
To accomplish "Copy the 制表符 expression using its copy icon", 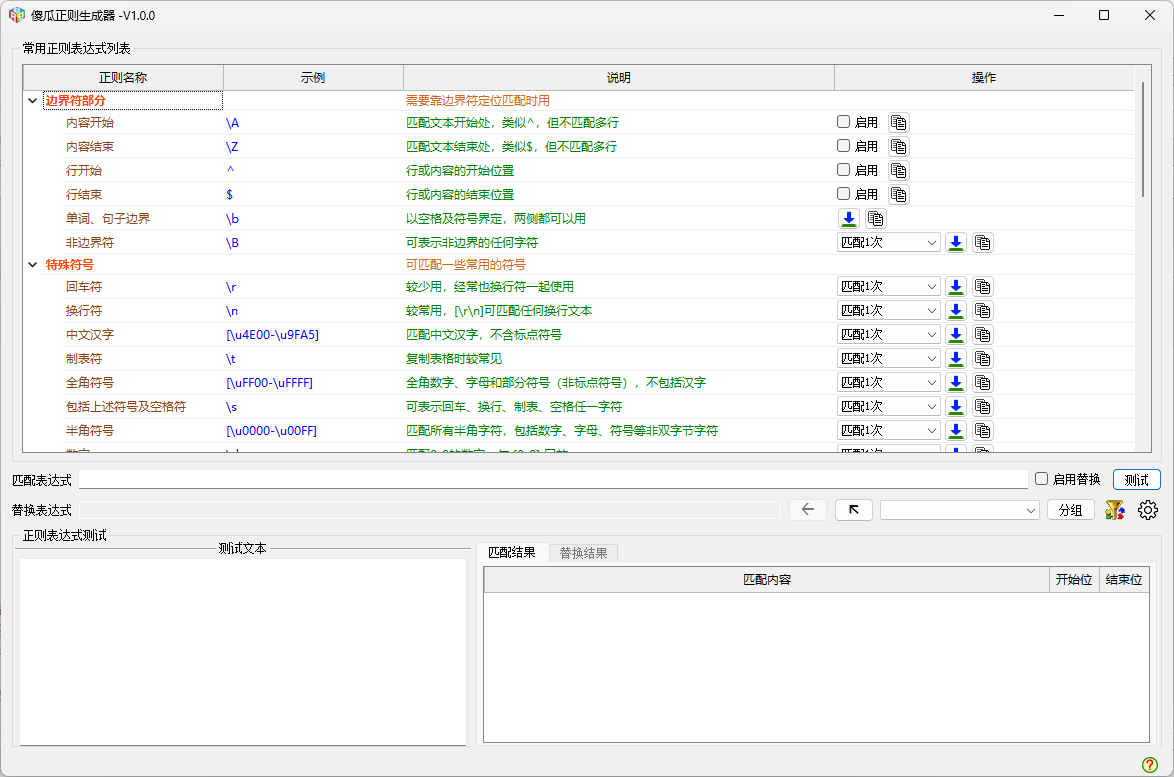I will (983, 359).
